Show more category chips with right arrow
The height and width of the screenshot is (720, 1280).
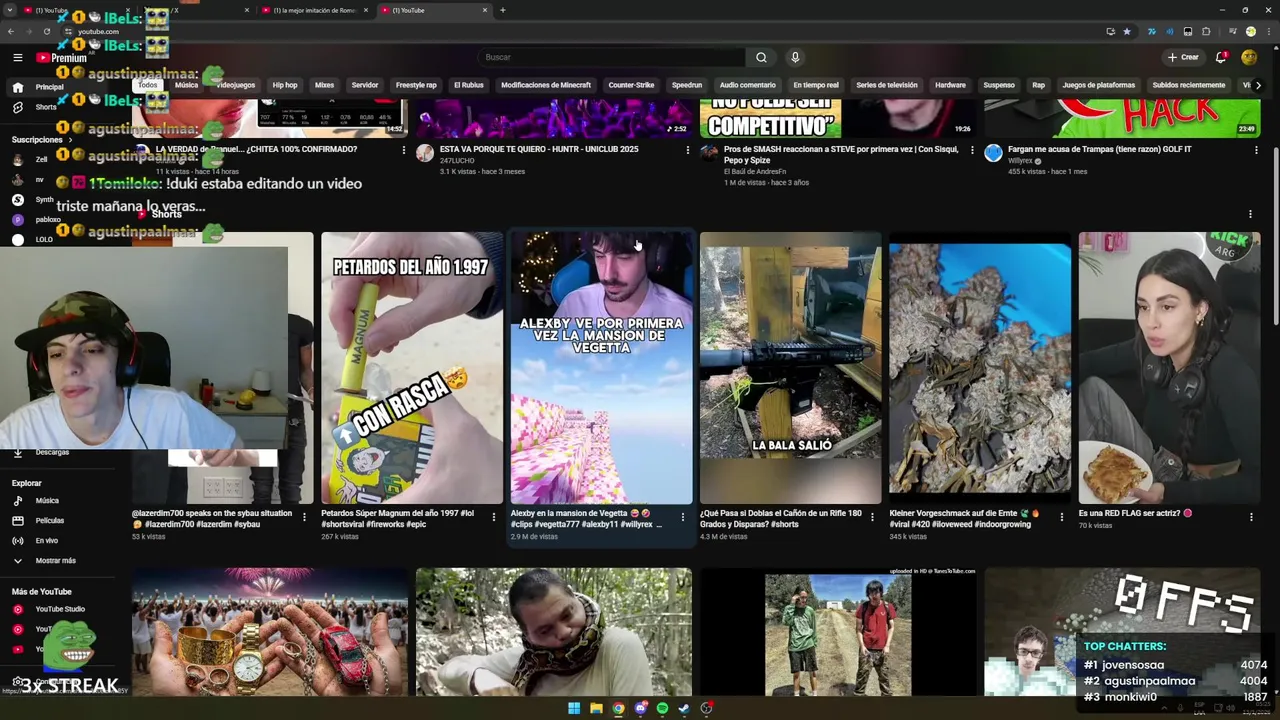point(1258,85)
